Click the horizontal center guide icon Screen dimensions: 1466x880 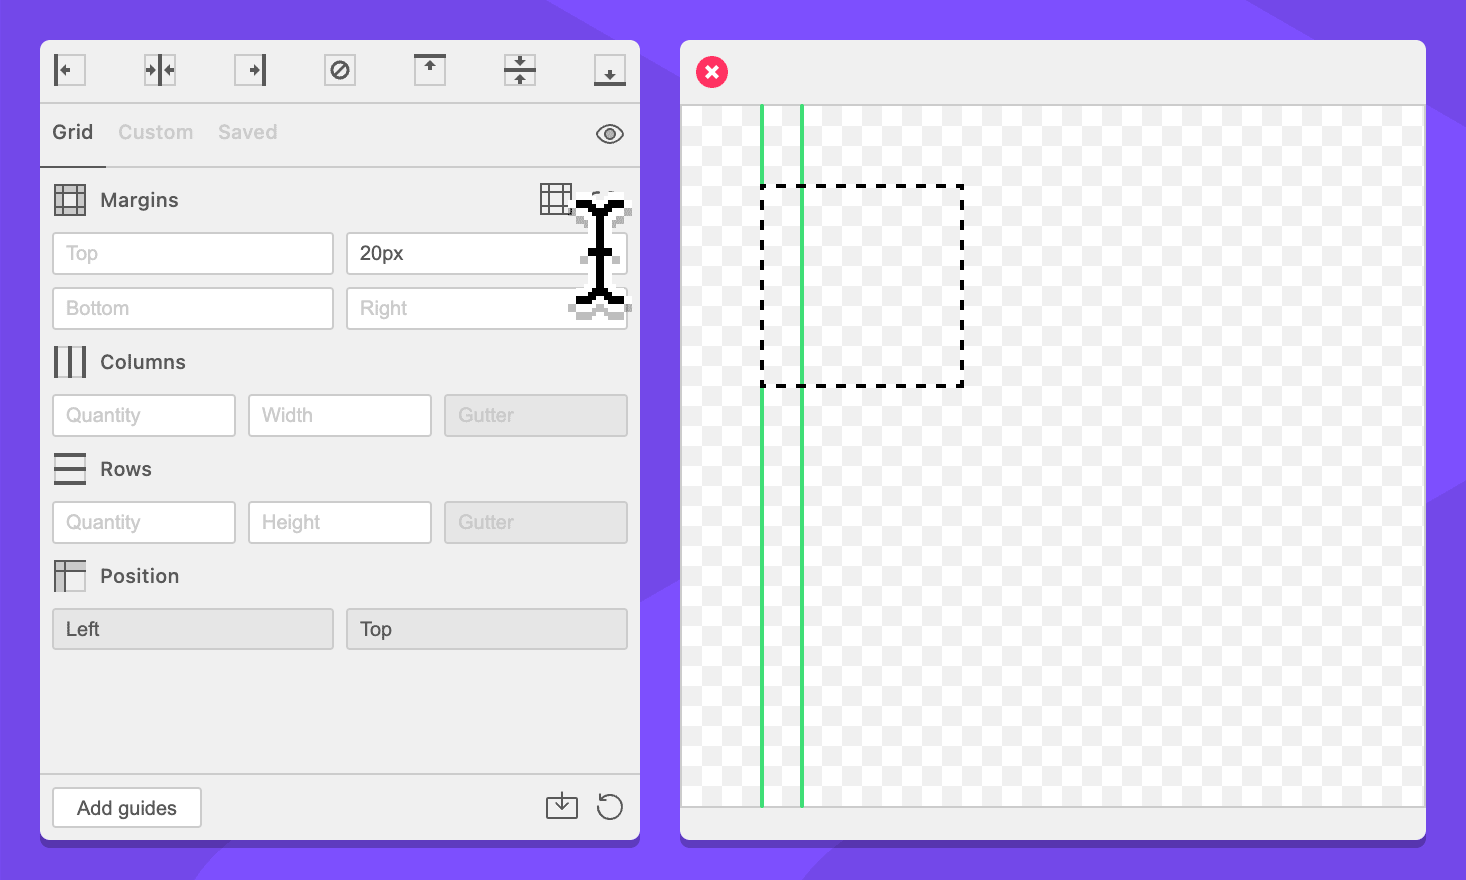pyautogui.click(x=520, y=70)
